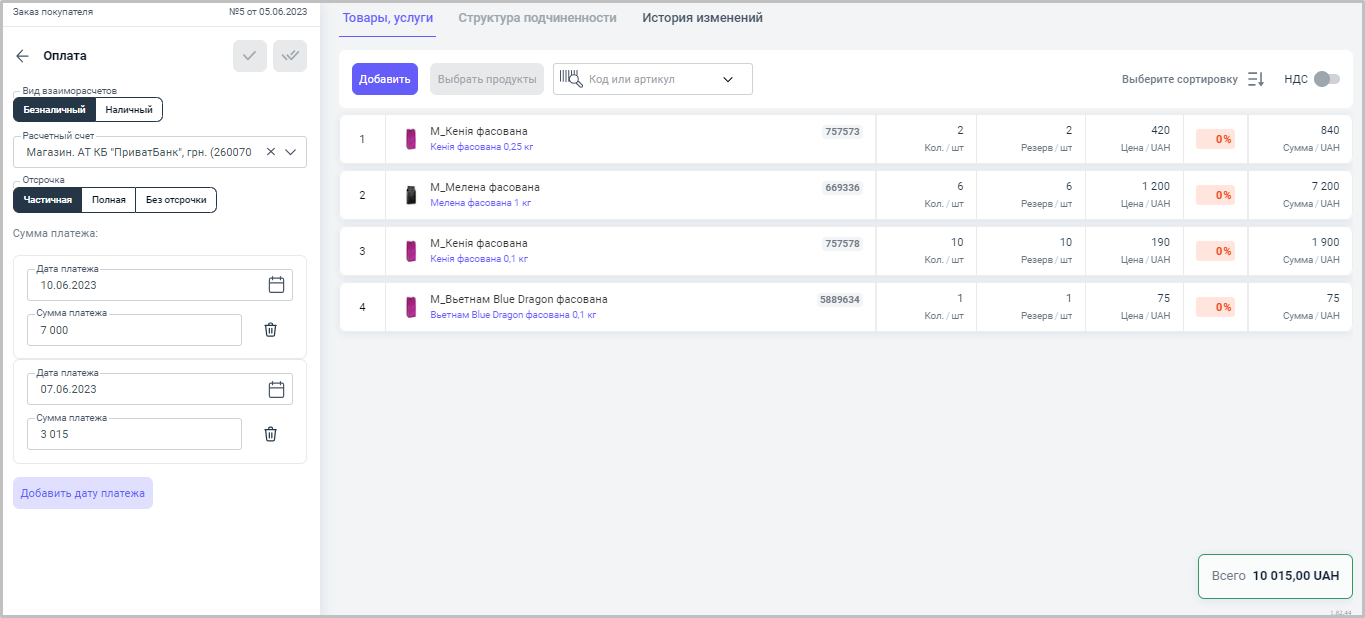Click the sort order icon

coord(1256,79)
